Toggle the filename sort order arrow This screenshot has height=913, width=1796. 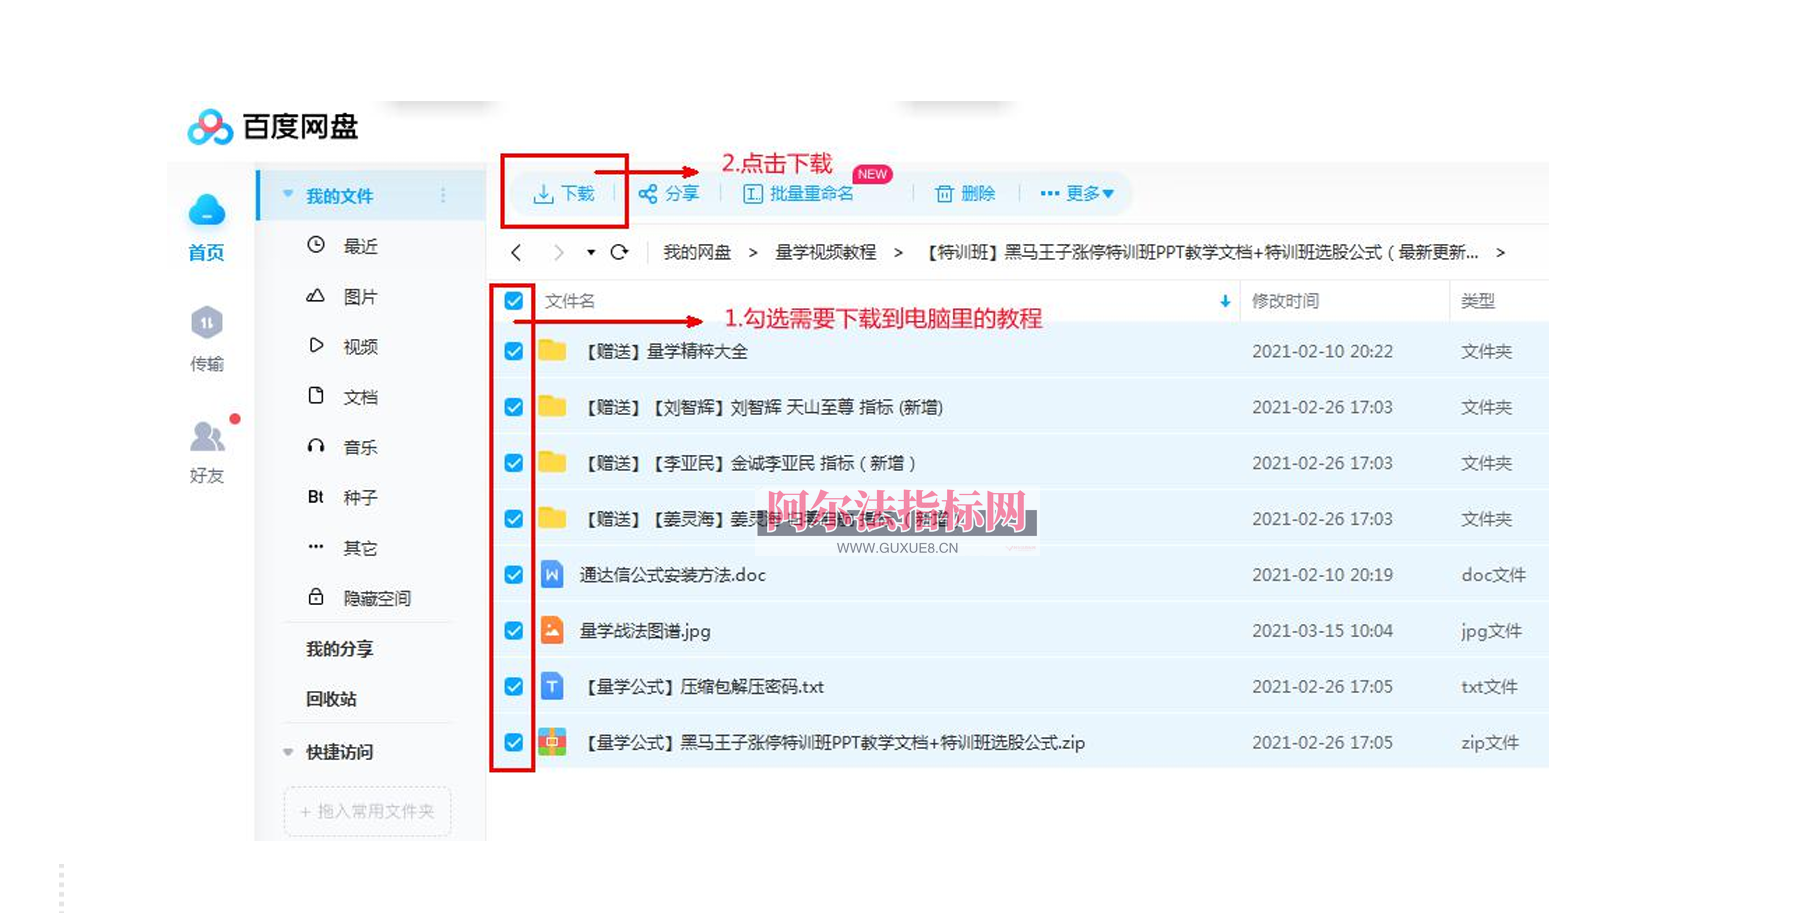click(x=1222, y=300)
